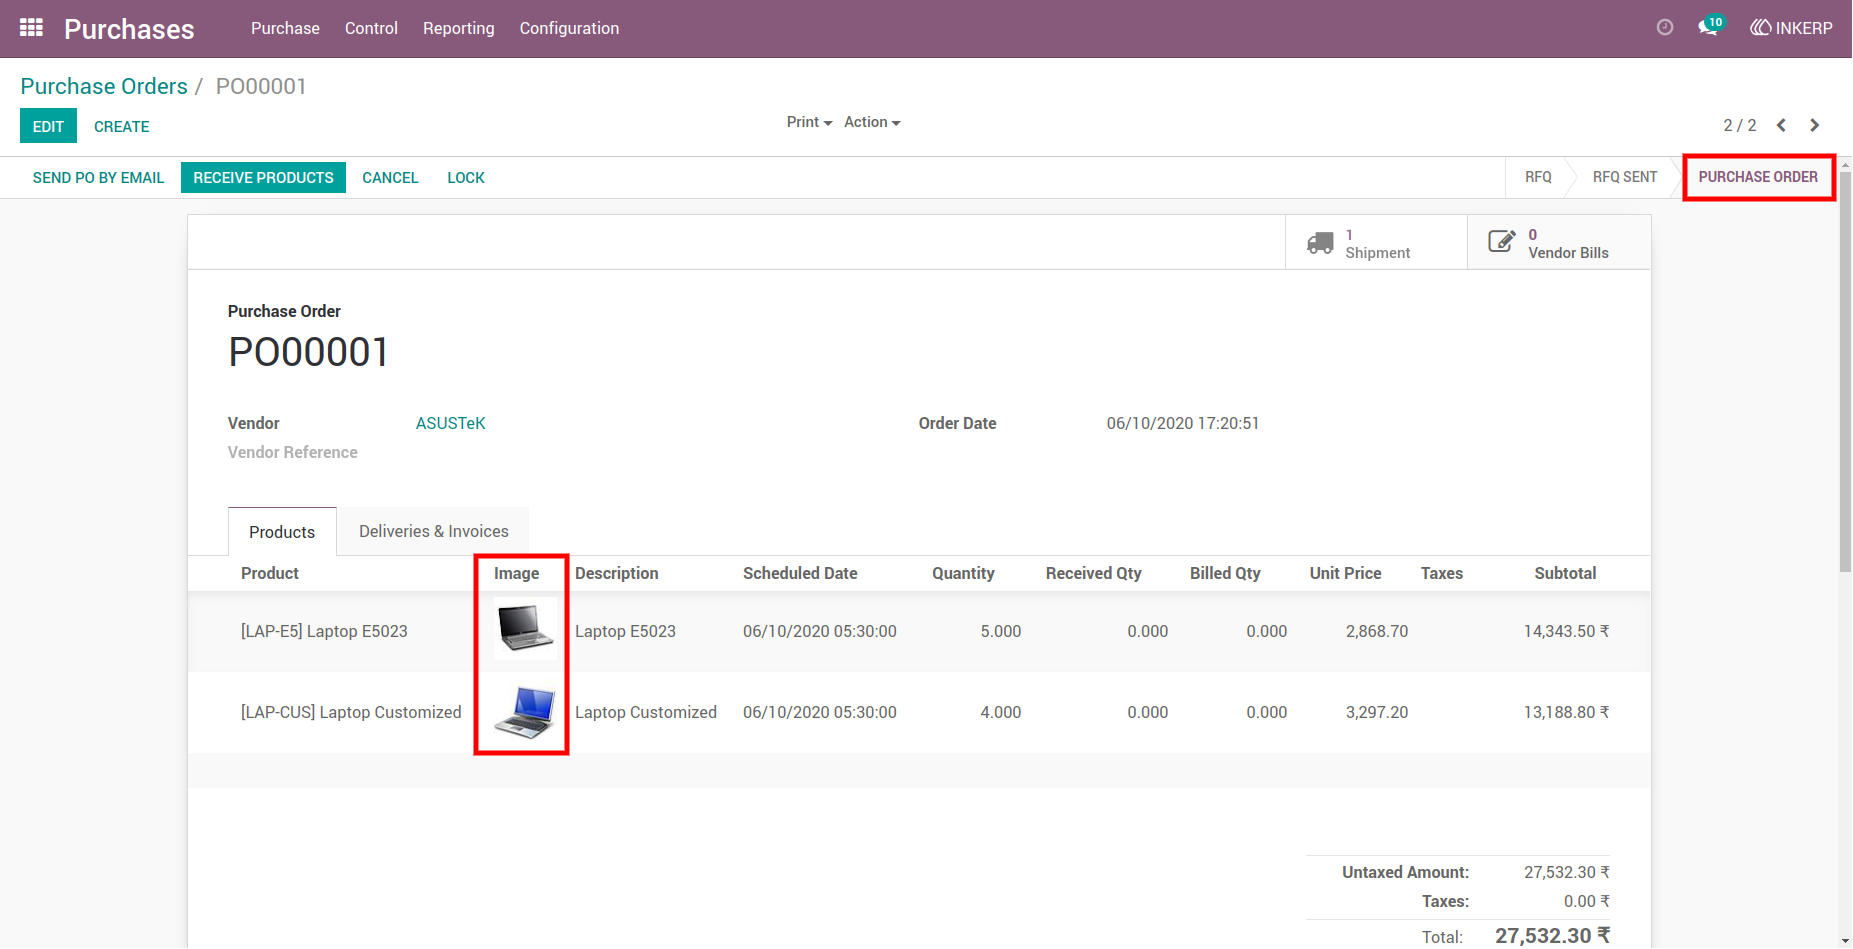Open the apps grid menu icon
Viewport: 1853px width, 949px height.
coord(31,28)
